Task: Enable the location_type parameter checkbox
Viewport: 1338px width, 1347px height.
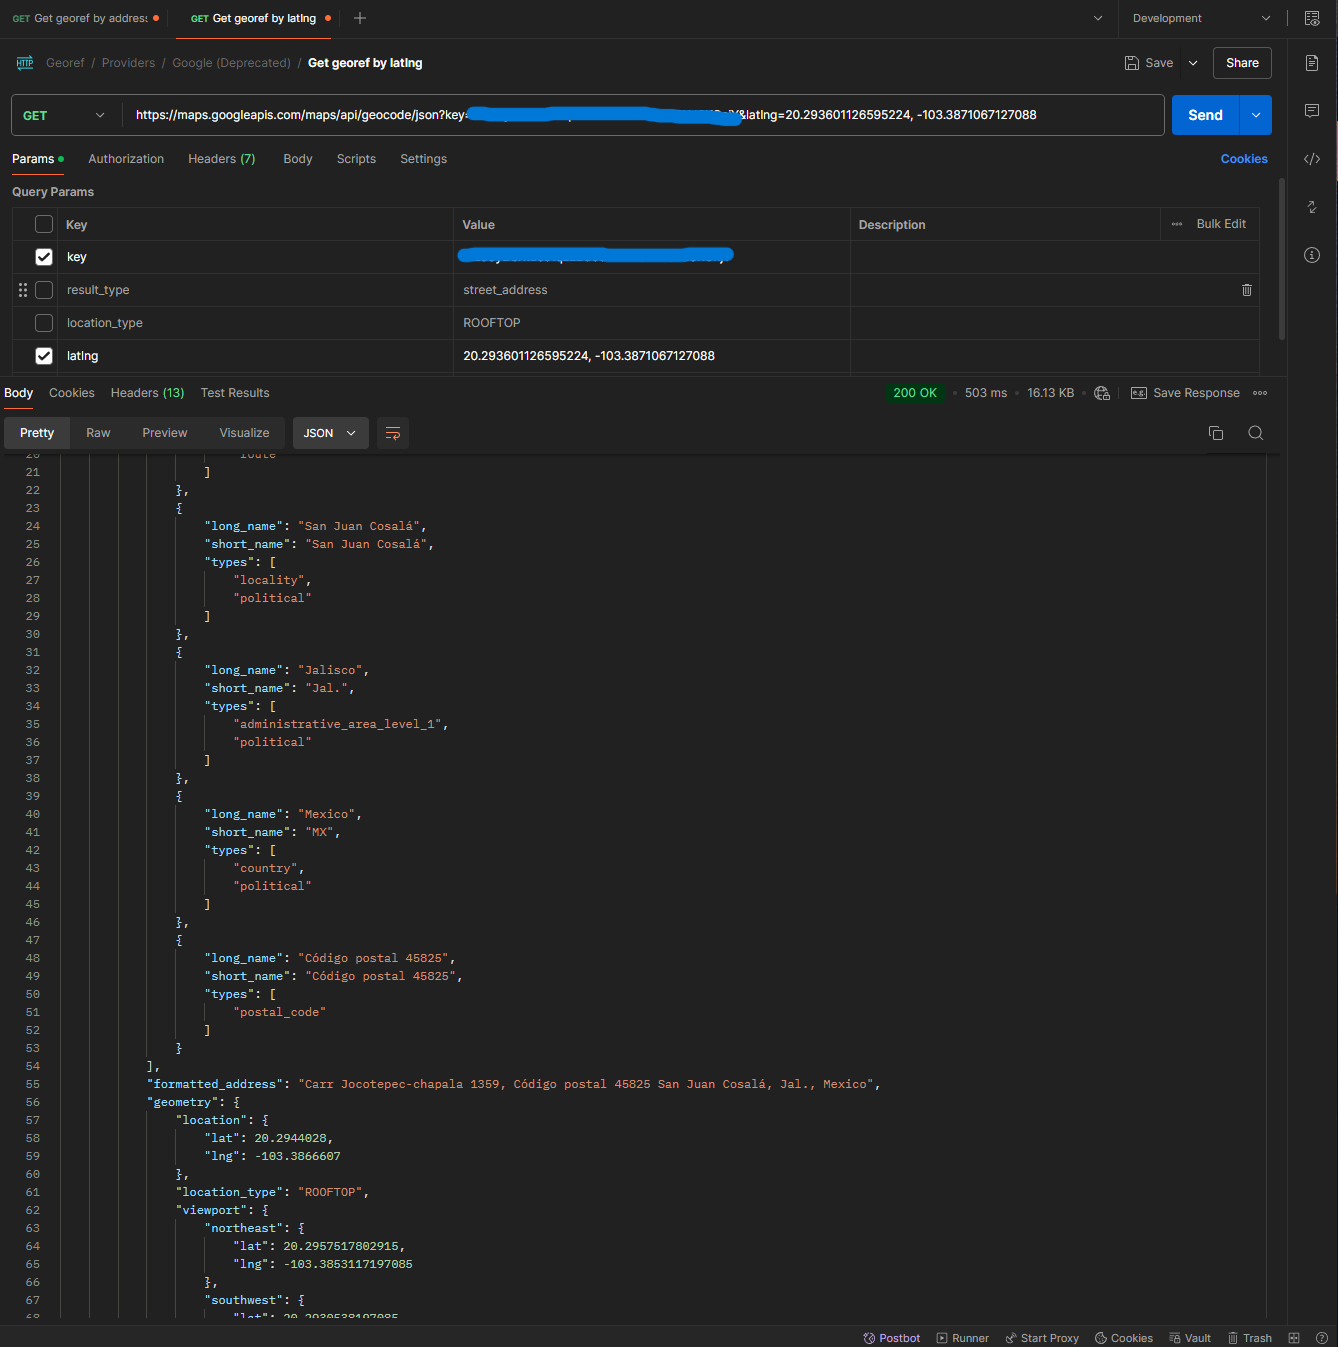Action: [44, 323]
